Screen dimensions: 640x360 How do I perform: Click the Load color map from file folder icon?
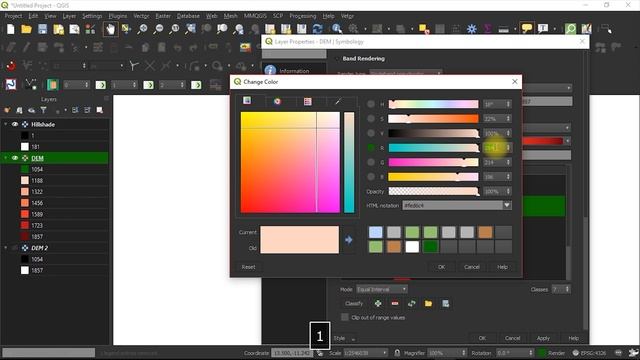coord(428,303)
